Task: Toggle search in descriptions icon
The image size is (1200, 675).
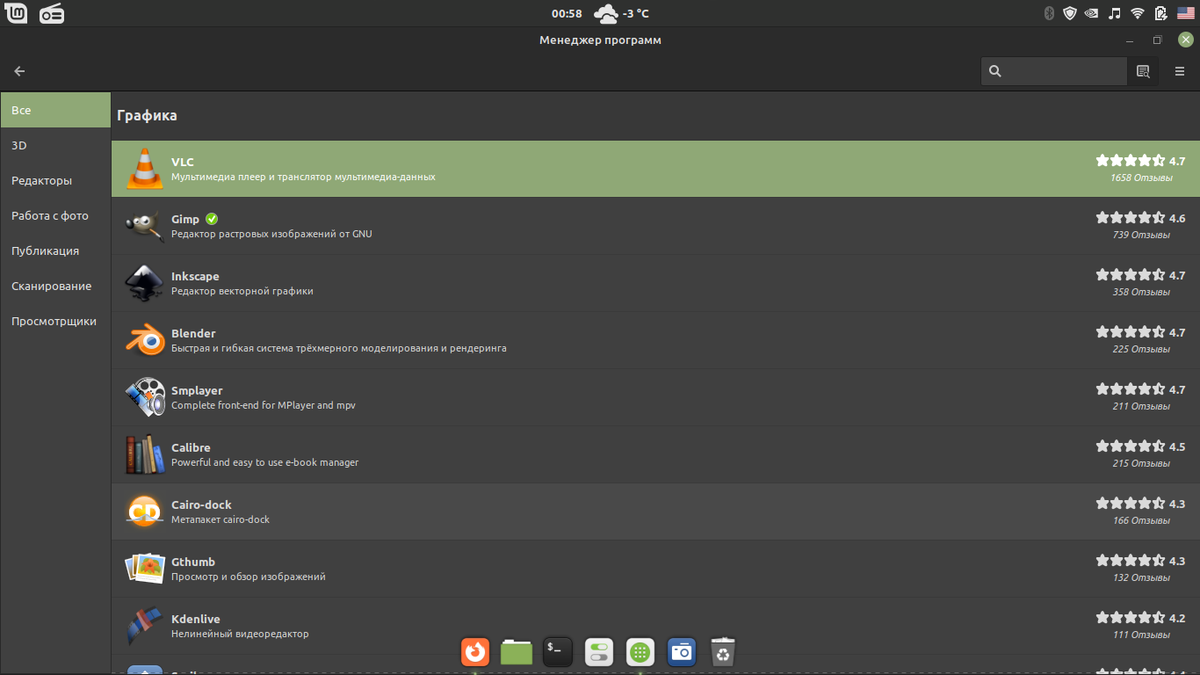Action: click(x=1143, y=71)
